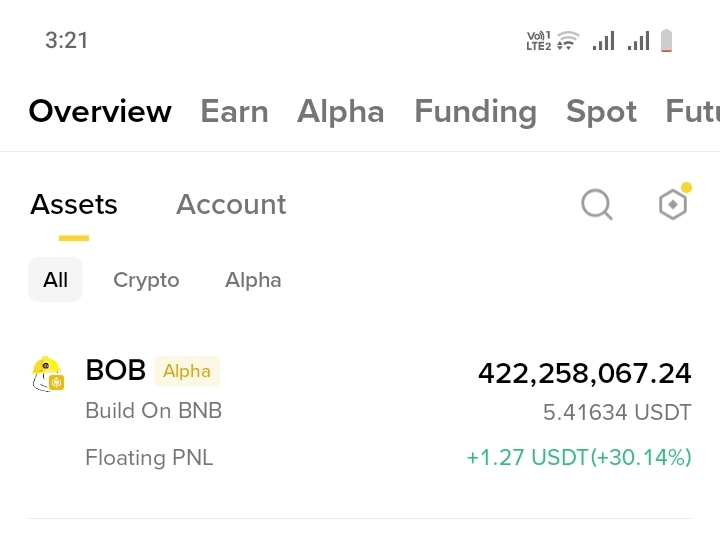Open BOB balance 422,258,067.24

(585, 373)
